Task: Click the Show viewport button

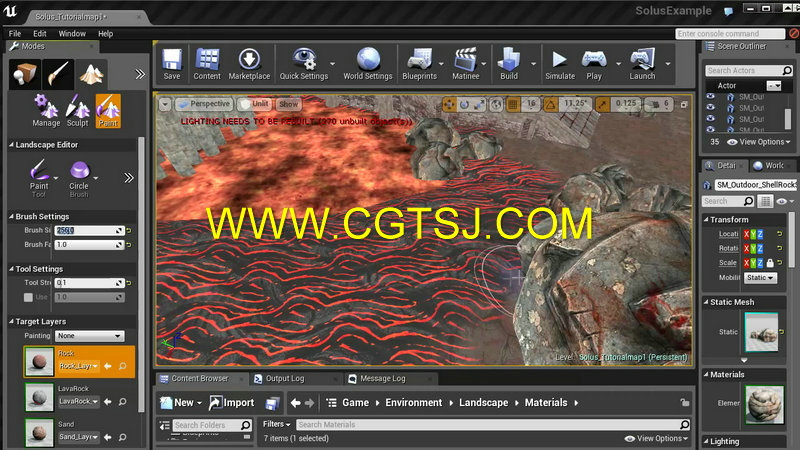Action: 288,104
